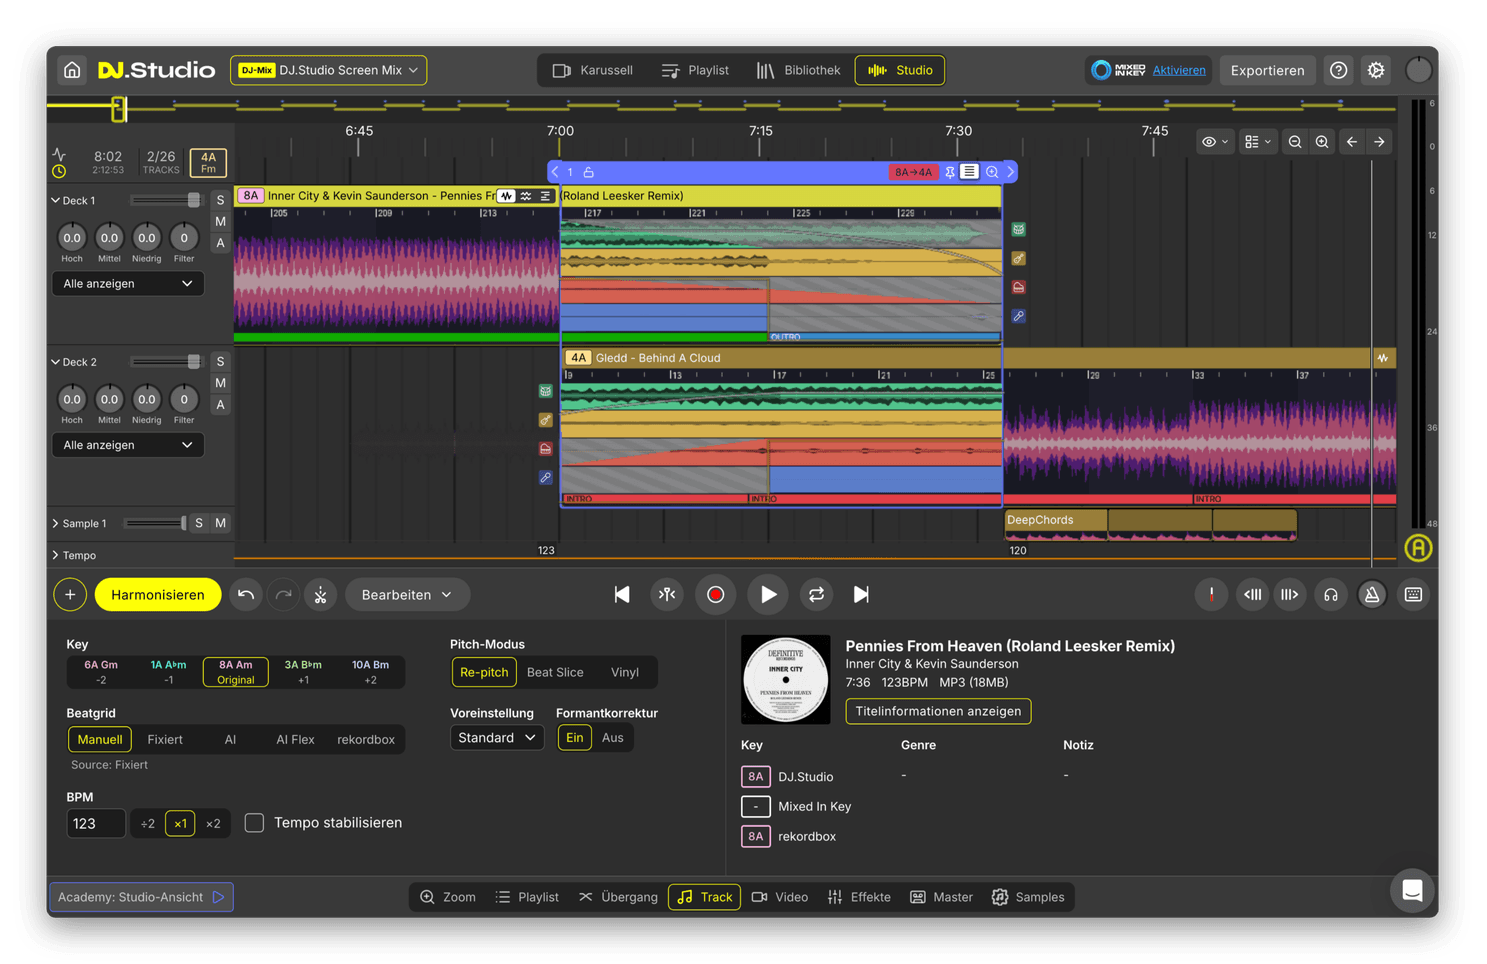1487x964 pixels.
Task: Toggle the loop playback button
Action: (x=816, y=595)
